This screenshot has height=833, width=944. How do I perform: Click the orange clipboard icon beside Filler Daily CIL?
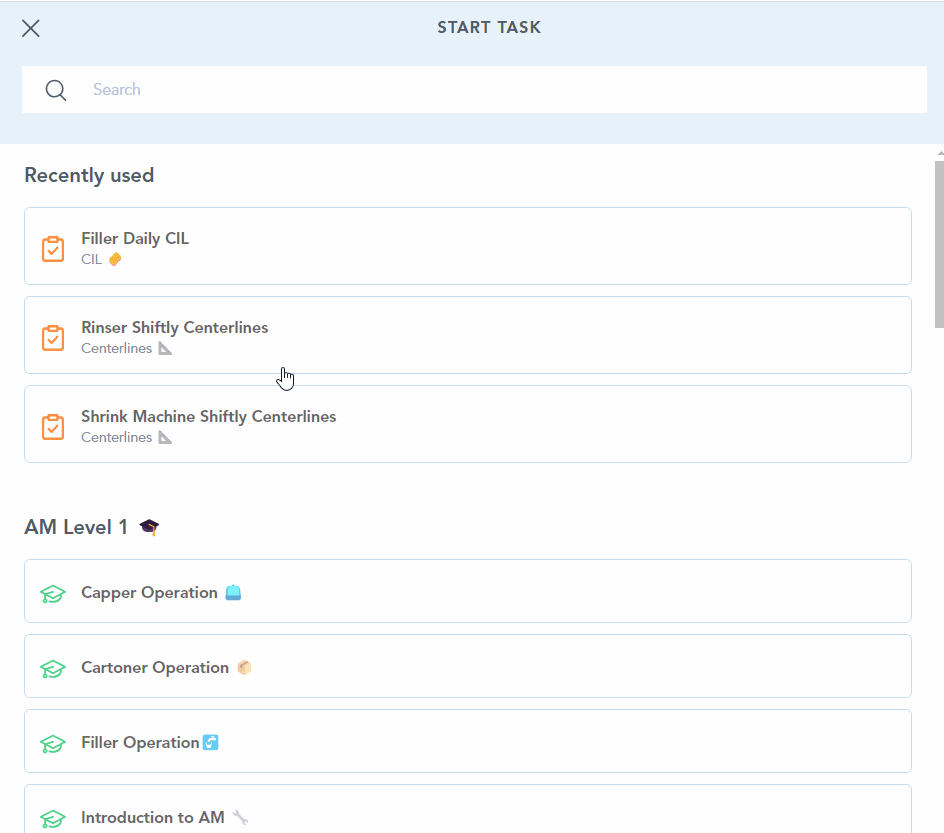tap(52, 247)
